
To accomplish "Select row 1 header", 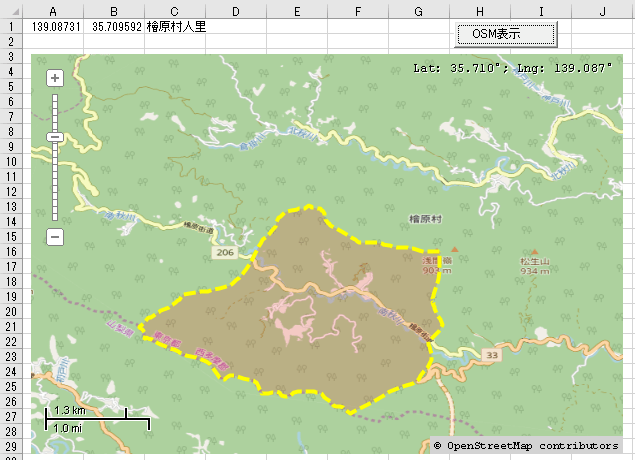I will tap(11, 27).
